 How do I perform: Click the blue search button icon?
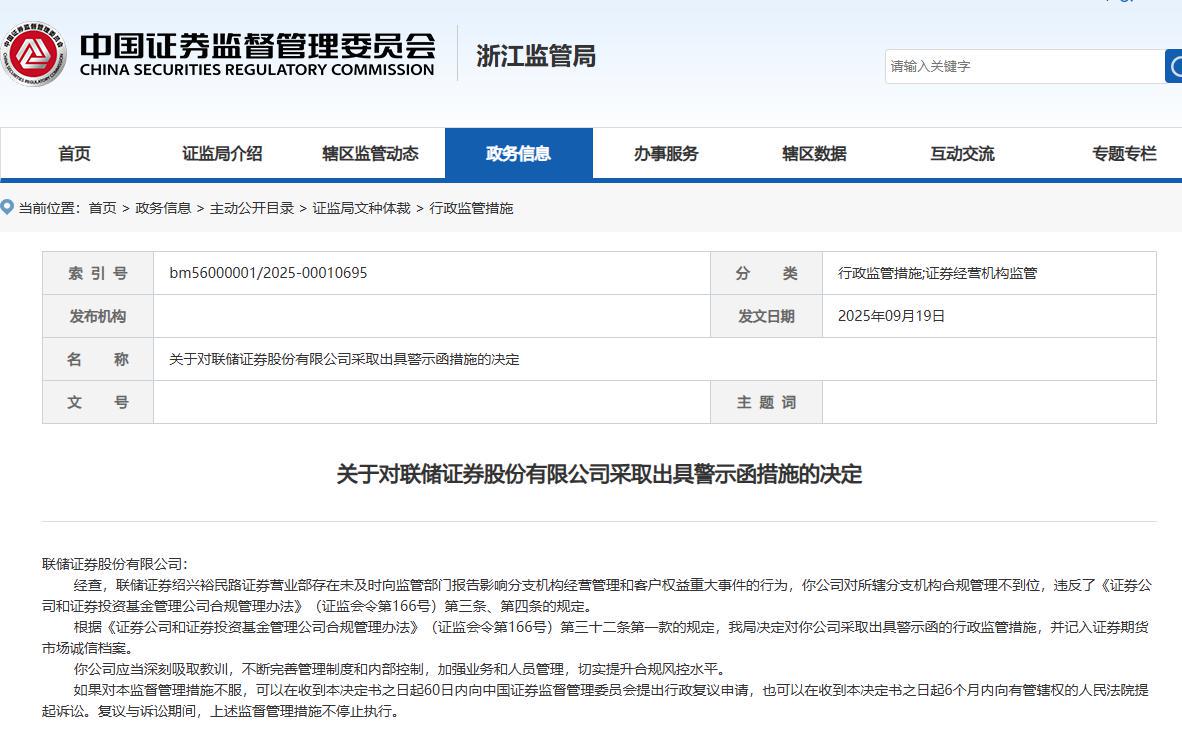pos(1174,66)
